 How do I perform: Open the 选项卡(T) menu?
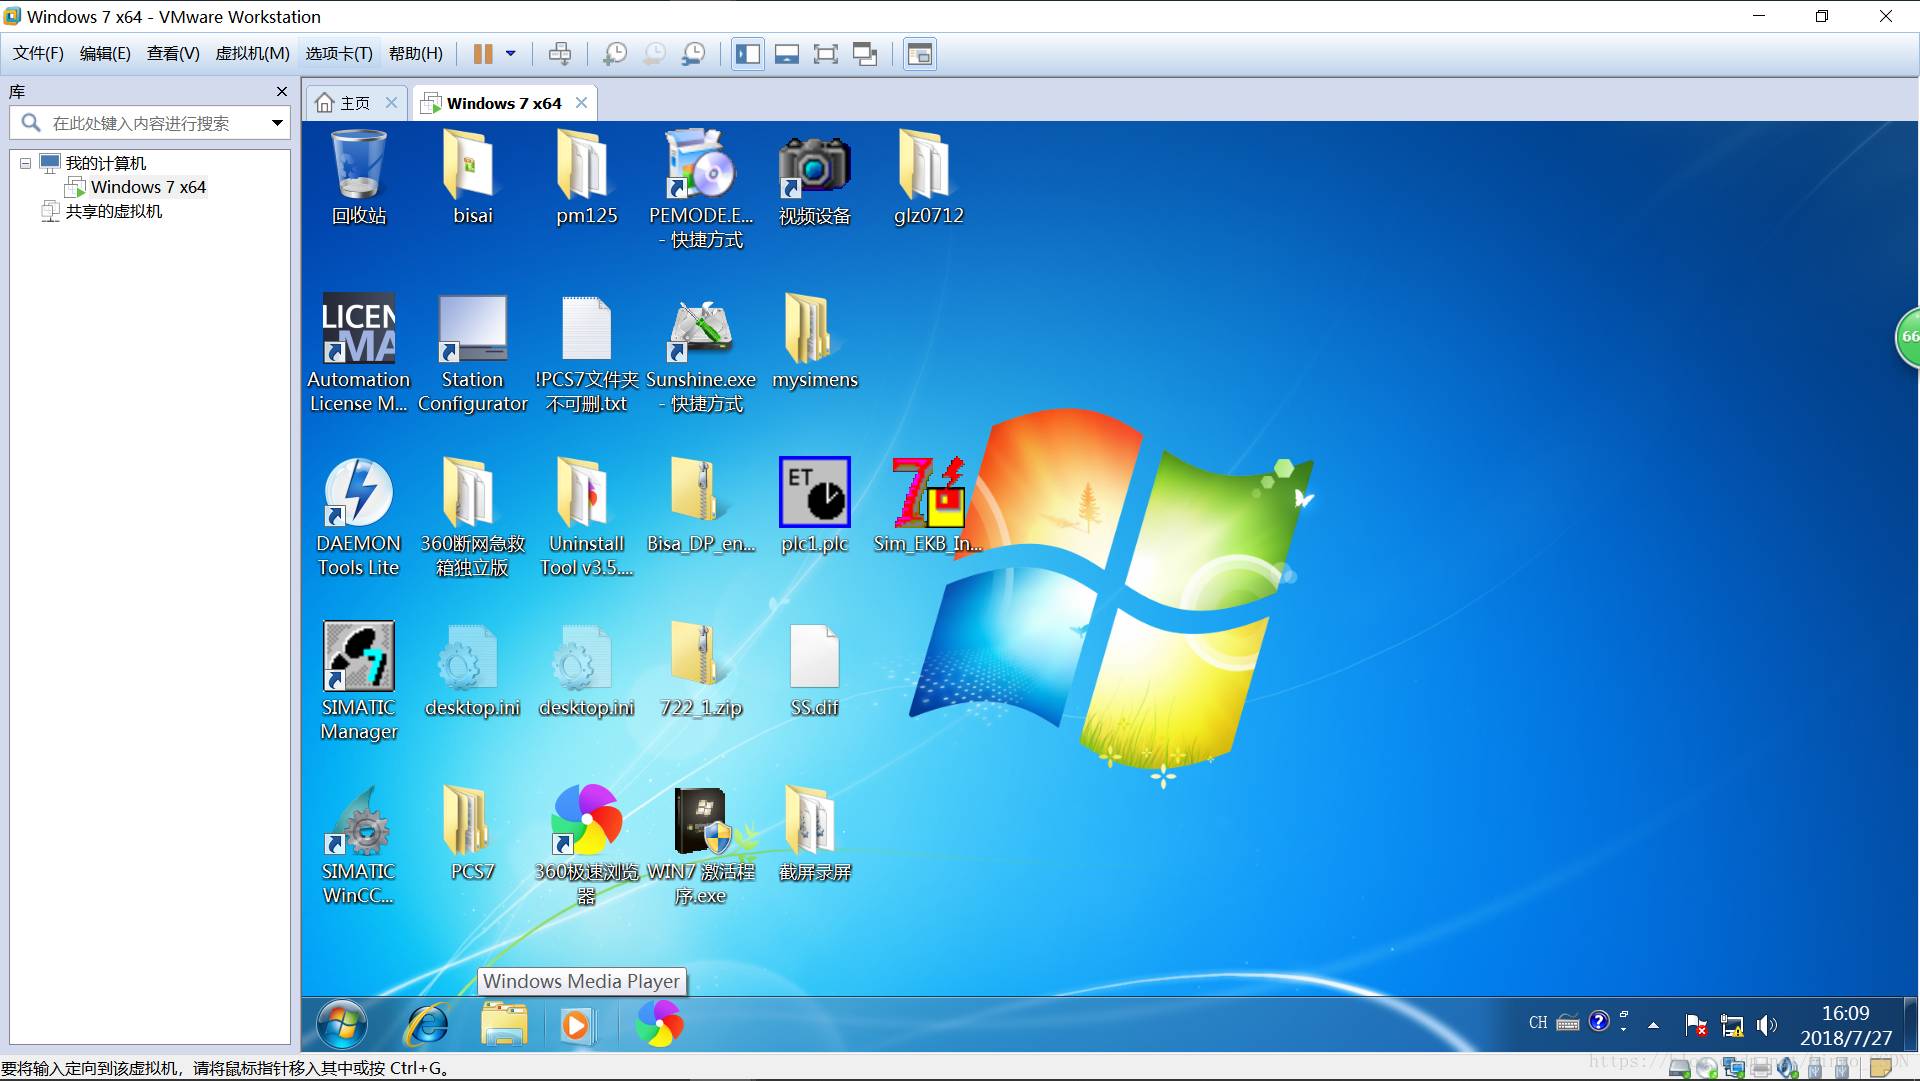tap(339, 53)
